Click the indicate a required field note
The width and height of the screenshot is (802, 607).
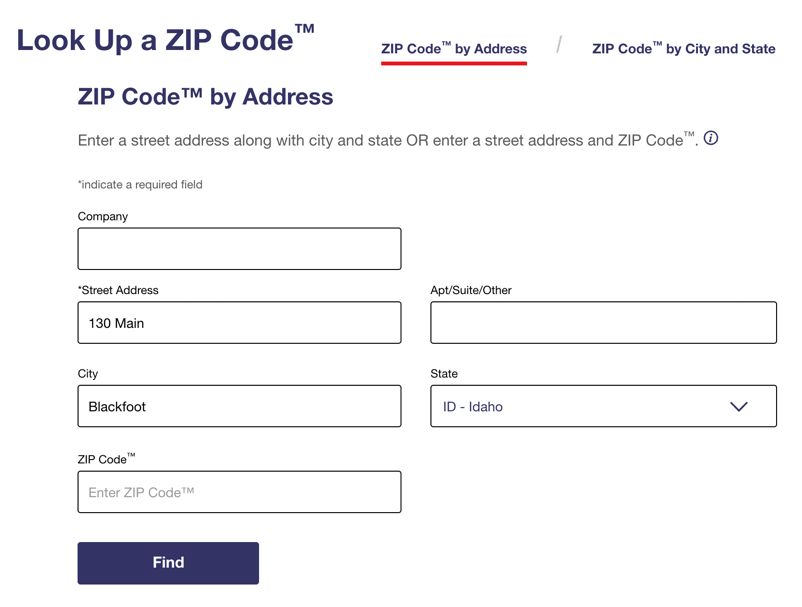tap(140, 185)
